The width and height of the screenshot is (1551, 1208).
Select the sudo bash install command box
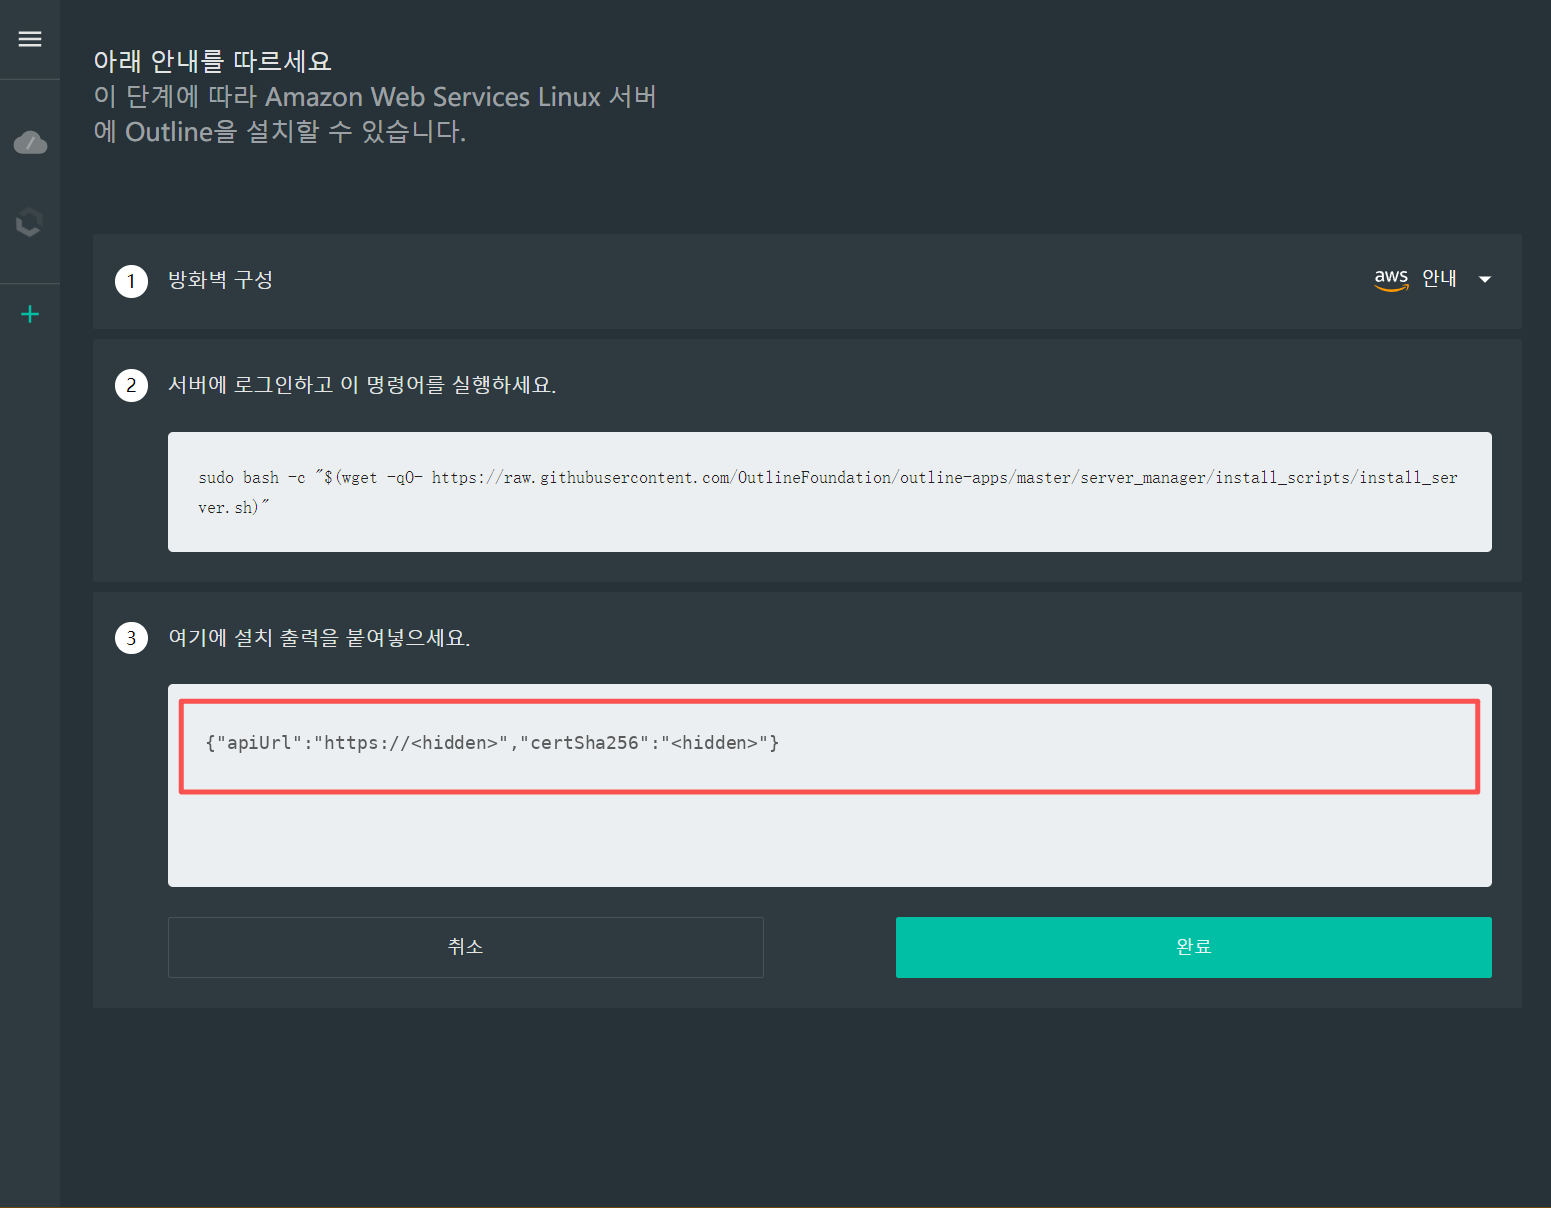[830, 492]
